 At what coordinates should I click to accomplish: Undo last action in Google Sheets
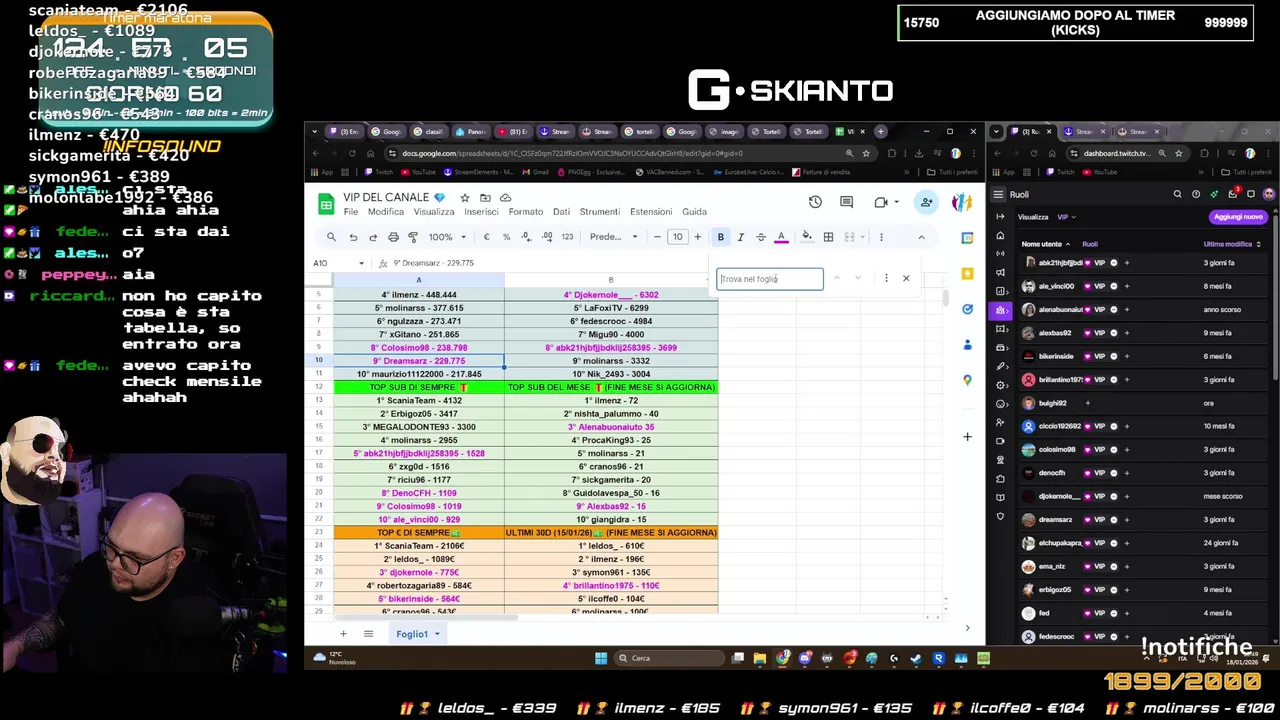(x=353, y=237)
